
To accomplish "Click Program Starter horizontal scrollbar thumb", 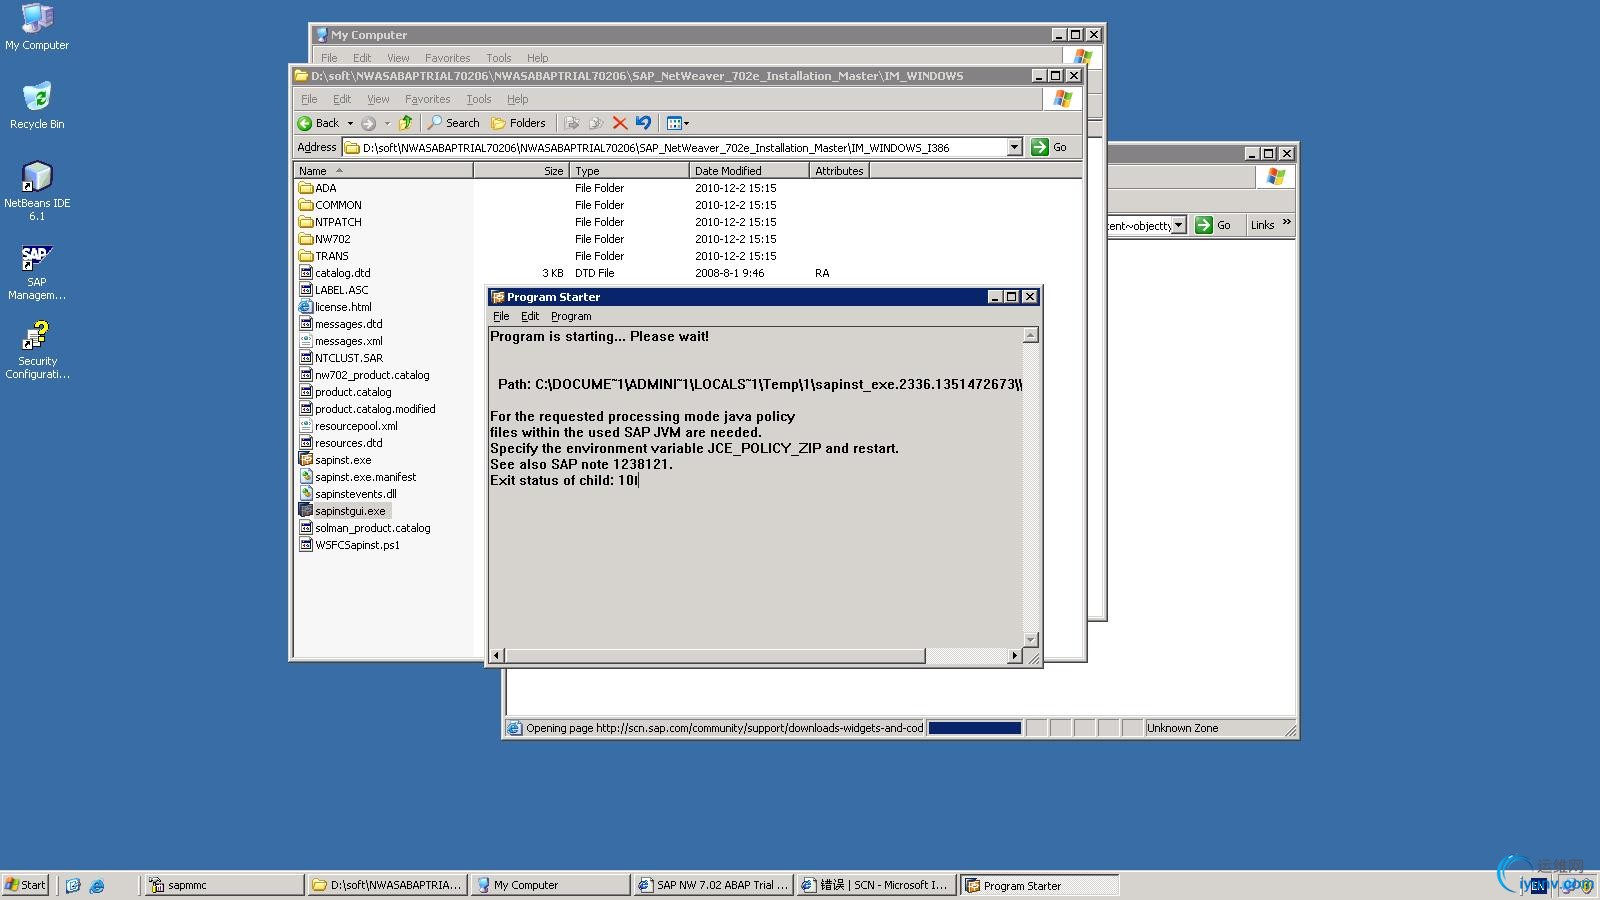I will 715,656.
